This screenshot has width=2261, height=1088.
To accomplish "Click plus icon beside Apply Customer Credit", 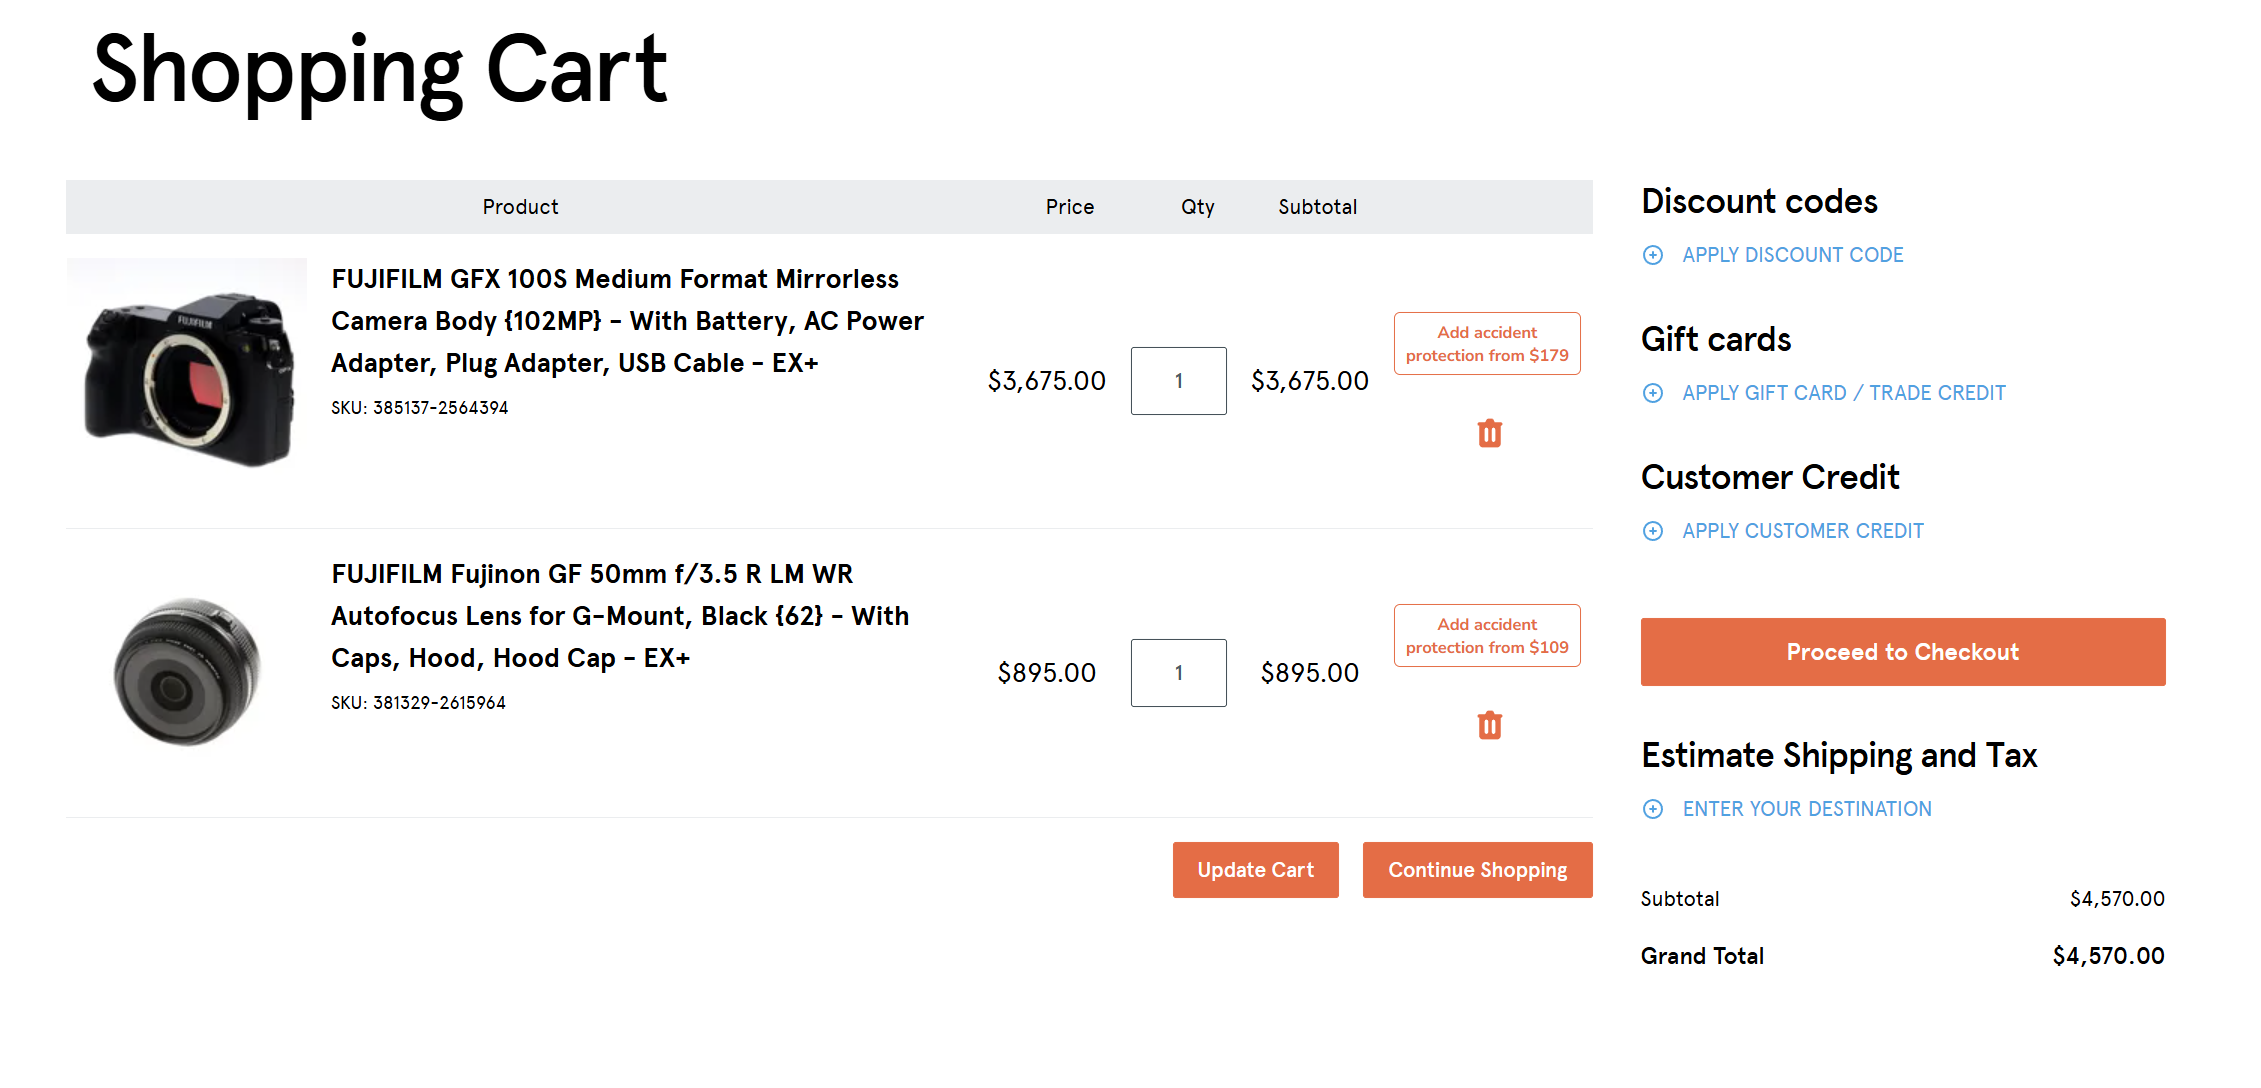I will [1653, 531].
